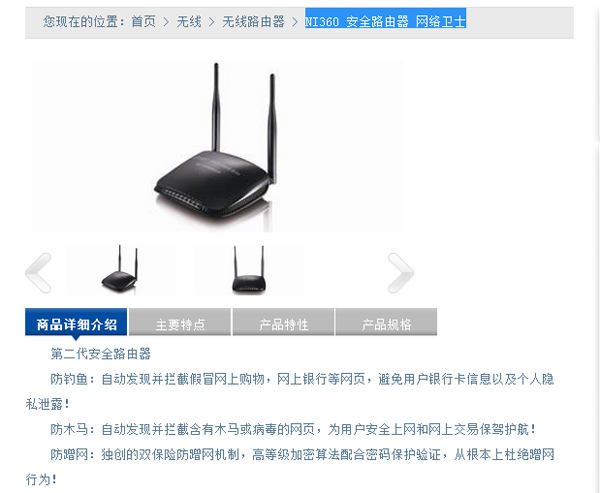The width and height of the screenshot is (600, 493).
Task: Click the next image right arrow
Action: click(401, 273)
